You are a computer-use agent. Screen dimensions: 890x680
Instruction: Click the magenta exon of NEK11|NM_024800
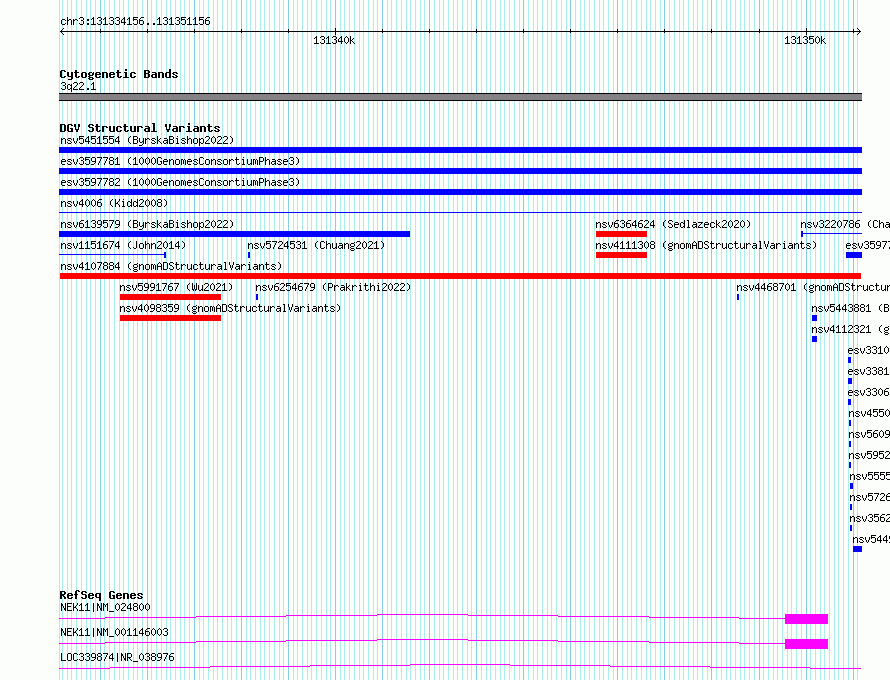(807, 619)
